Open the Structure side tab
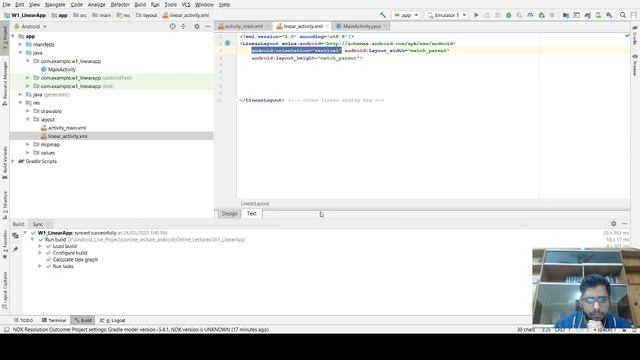Screen dimensions: 640x360 (x=5, y=206)
